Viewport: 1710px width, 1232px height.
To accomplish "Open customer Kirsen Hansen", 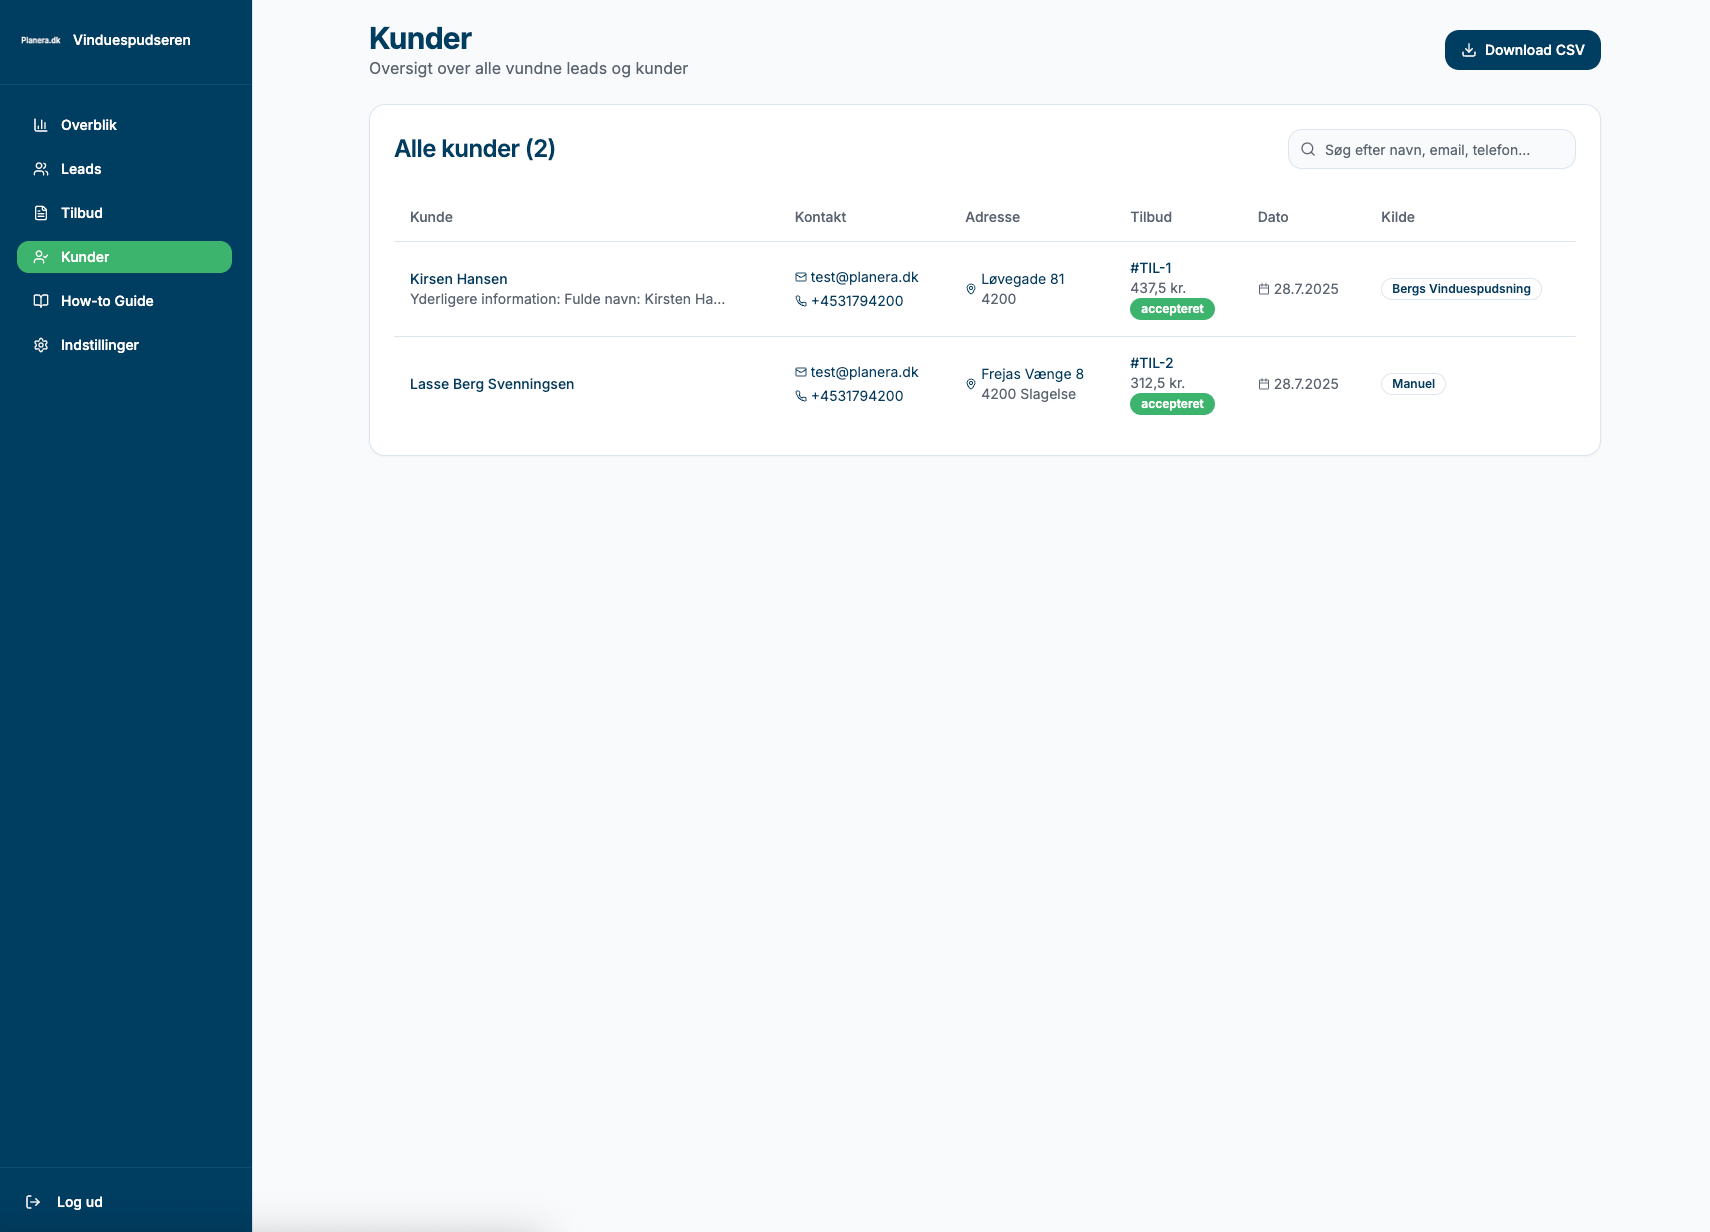I will pos(459,279).
